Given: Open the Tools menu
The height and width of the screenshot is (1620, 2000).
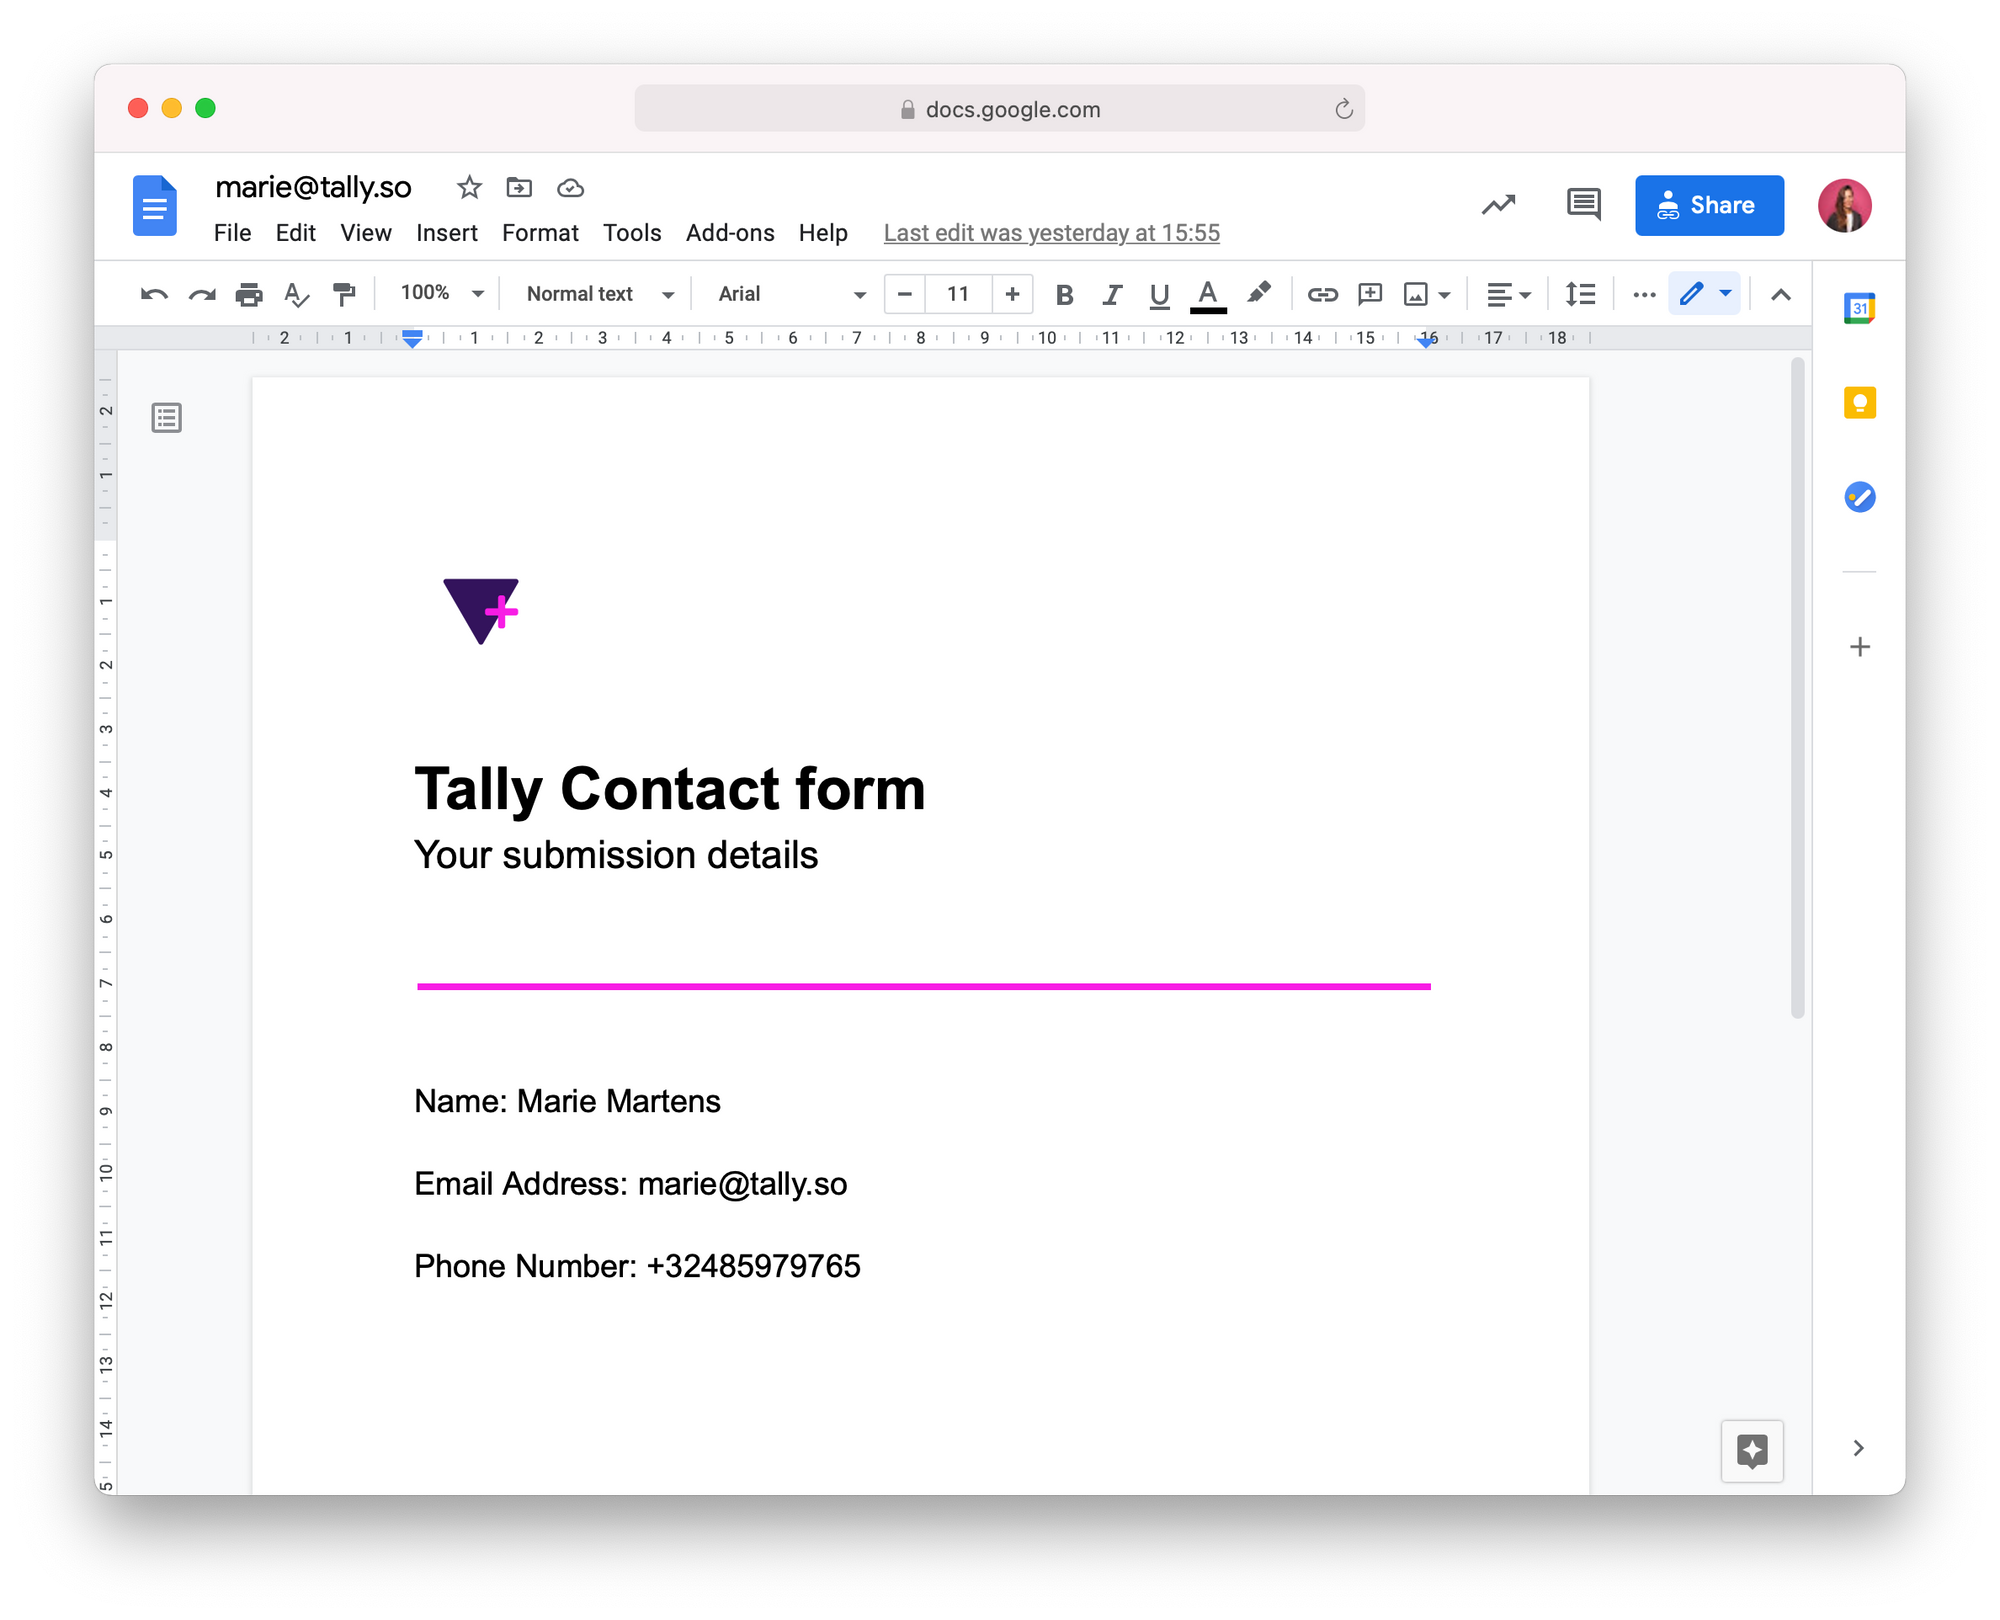Looking at the screenshot, I should tap(632, 233).
